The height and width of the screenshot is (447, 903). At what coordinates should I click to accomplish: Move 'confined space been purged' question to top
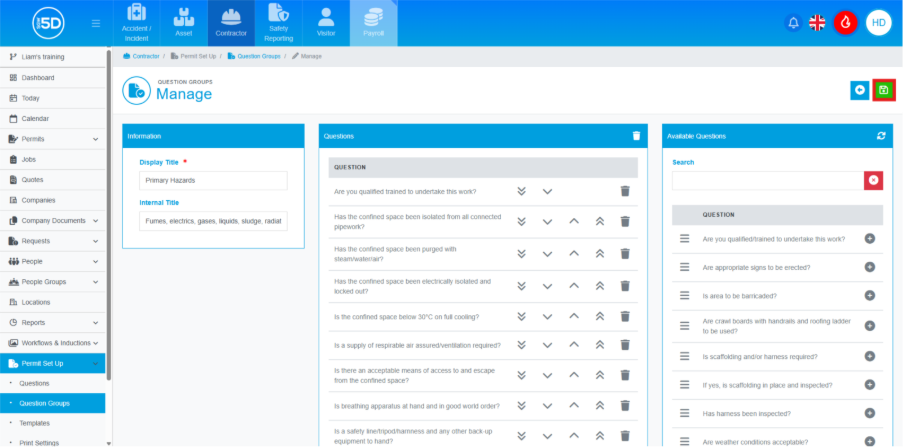[601, 254]
